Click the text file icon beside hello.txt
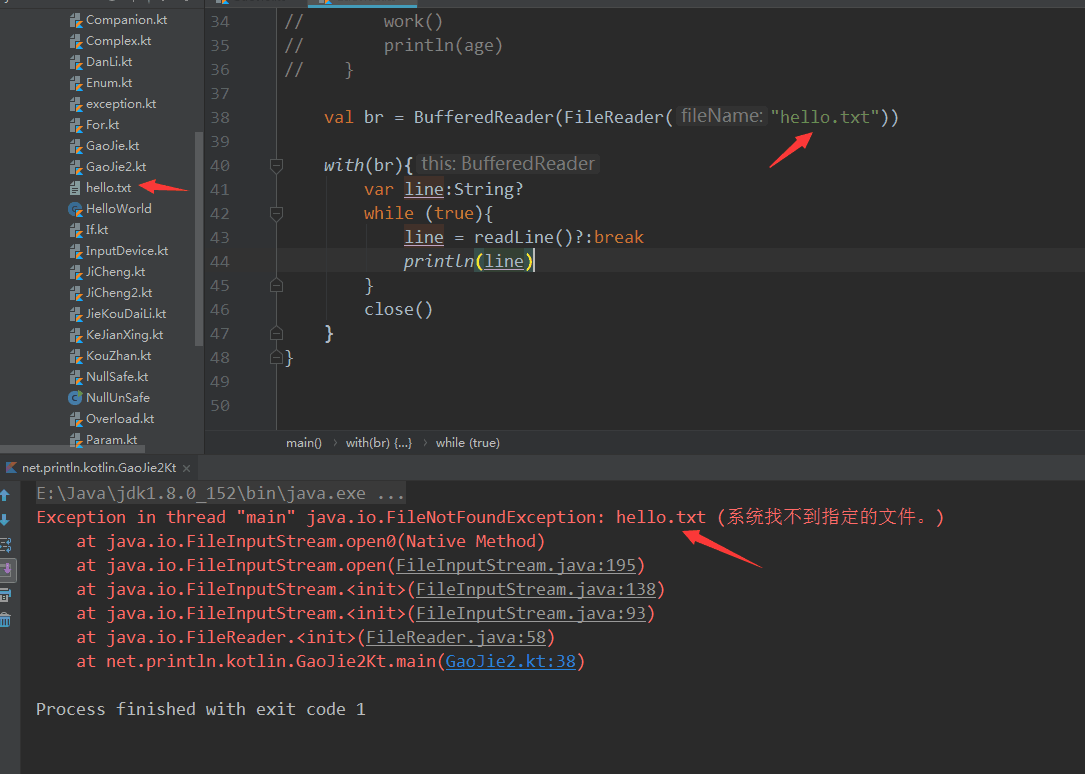Screen dimensions: 1085x774 click(75, 188)
